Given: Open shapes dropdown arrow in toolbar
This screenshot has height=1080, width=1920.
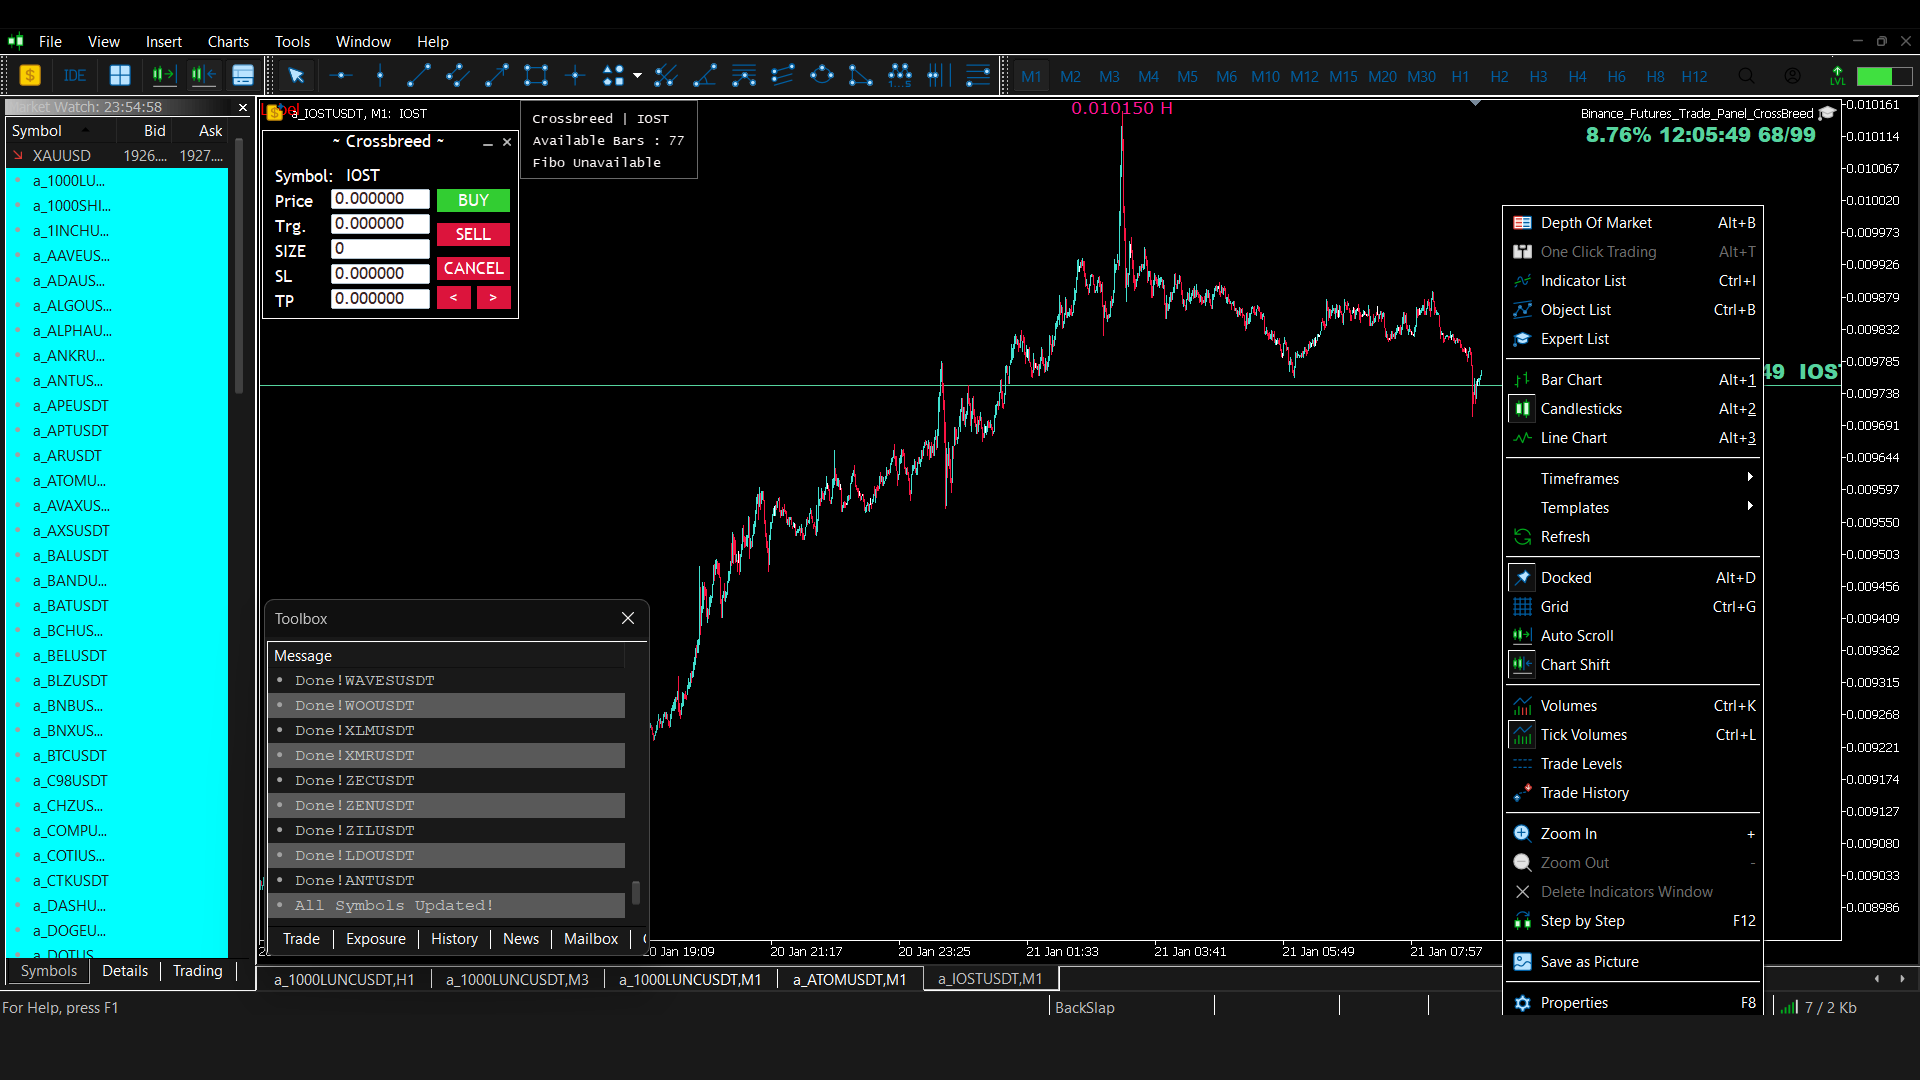Looking at the screenshot, I should coord(637,76).
